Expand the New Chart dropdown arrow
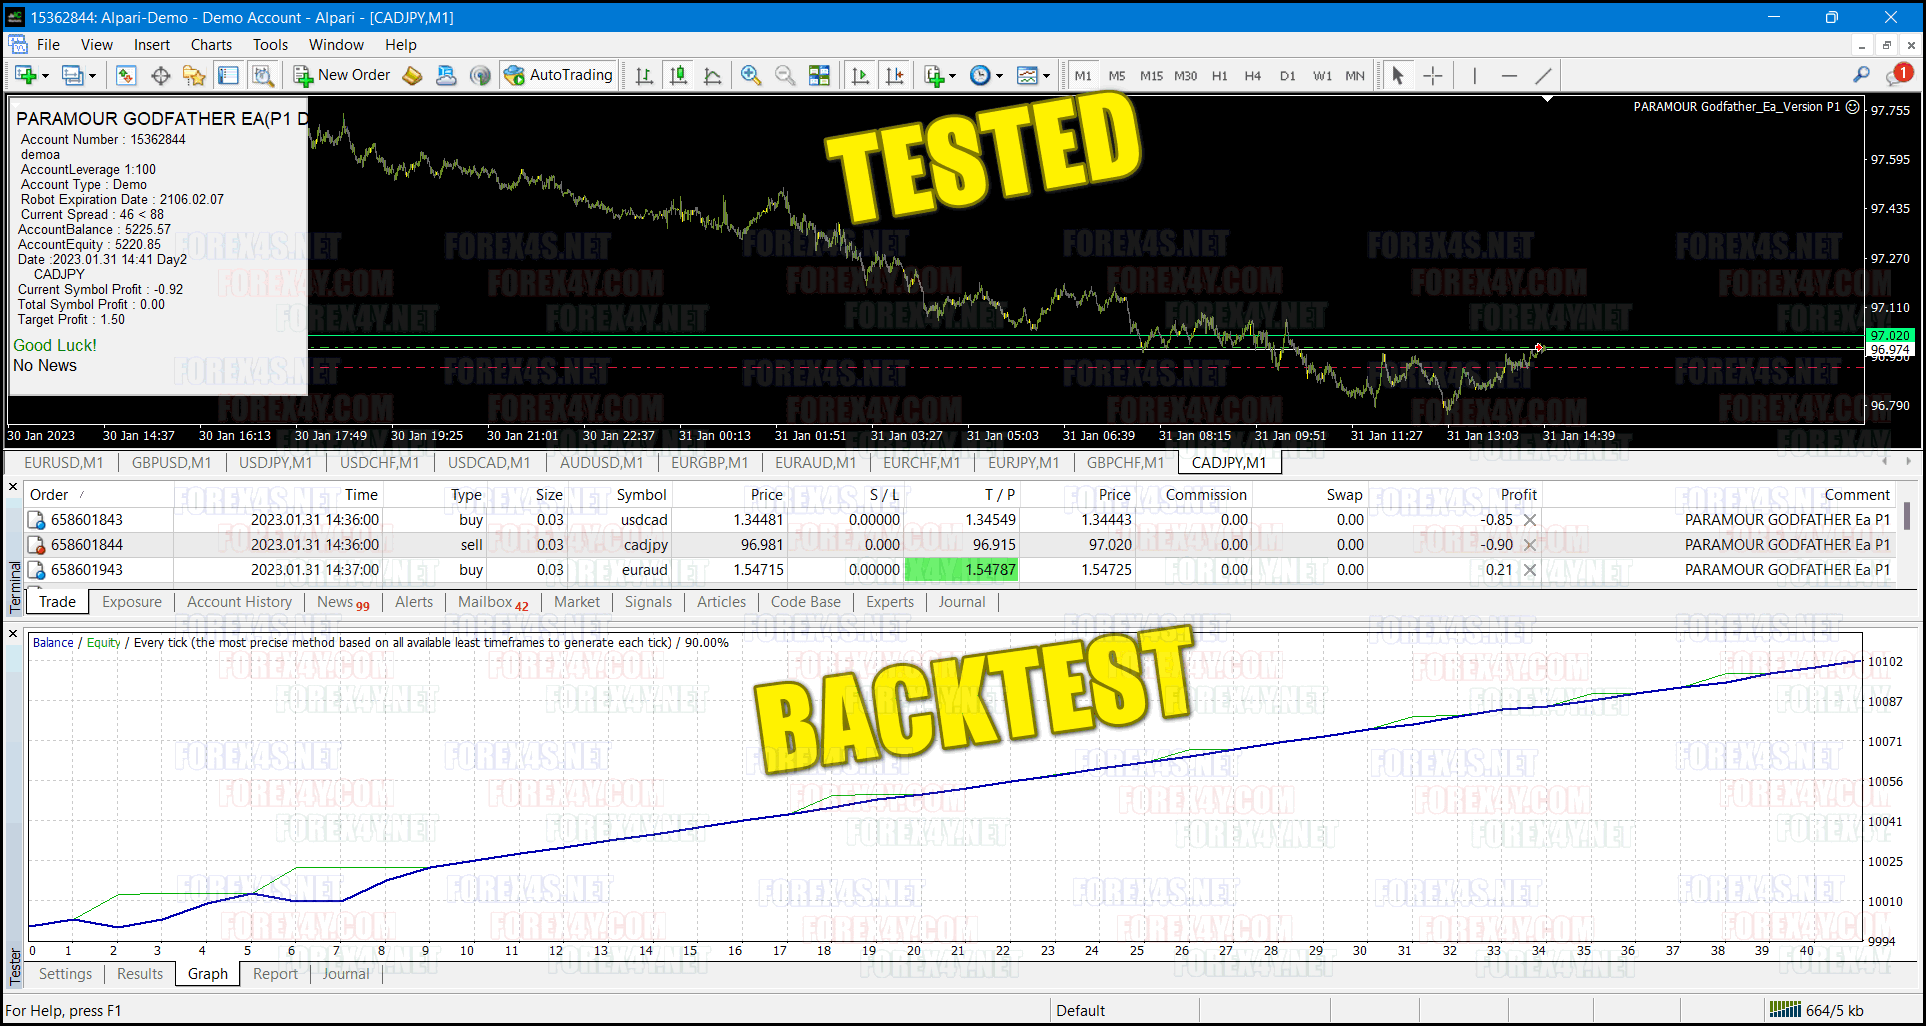The width and height of the screenshot is (1926, 1026). click(45, 76)
